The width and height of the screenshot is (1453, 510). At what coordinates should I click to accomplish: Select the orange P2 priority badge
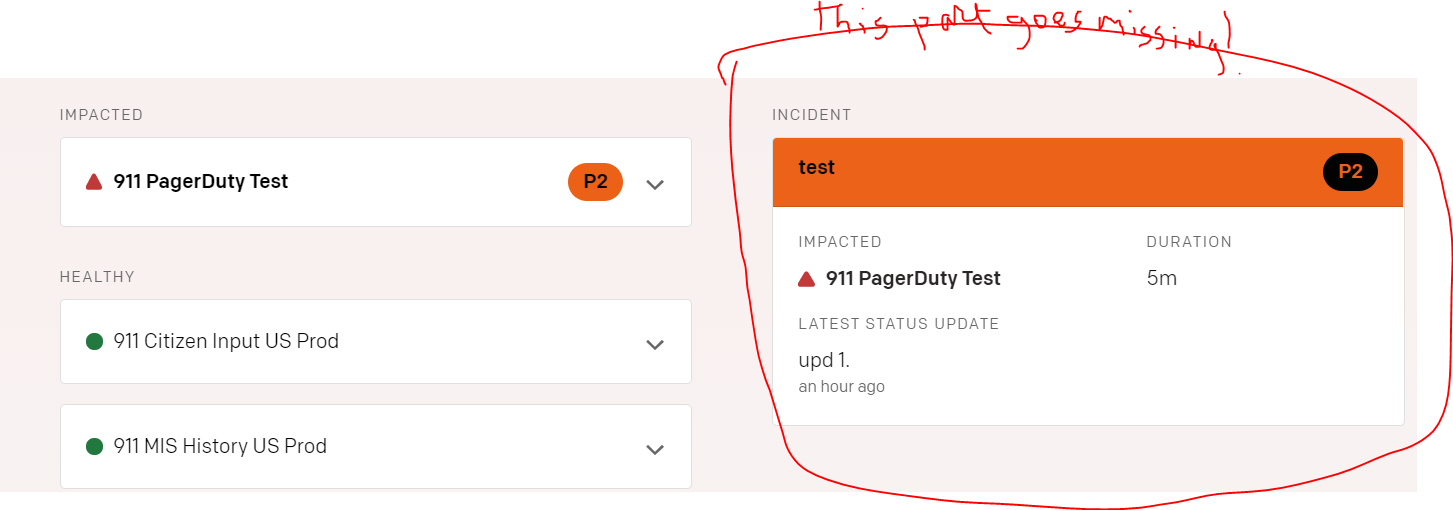(x=595, y=182)
